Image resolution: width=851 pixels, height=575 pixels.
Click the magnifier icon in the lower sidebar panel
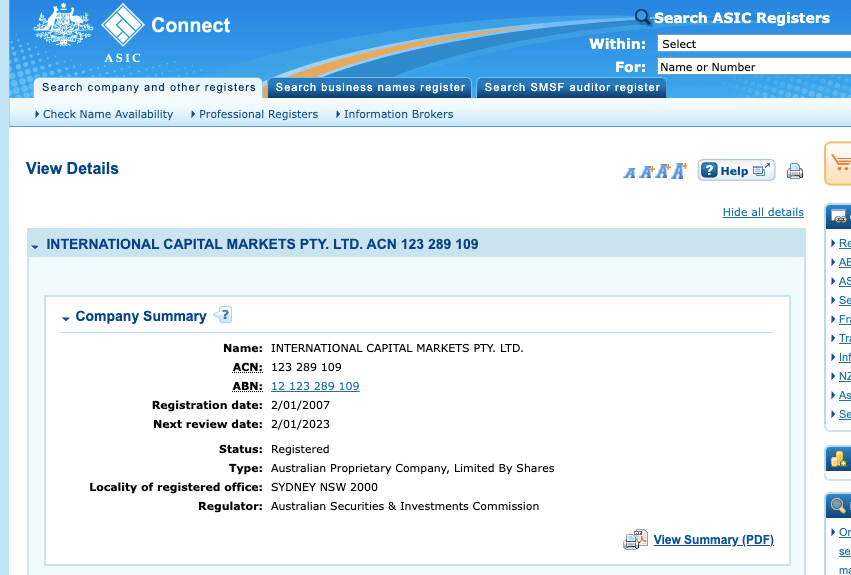pyautogui.click(x=839, y=506)
